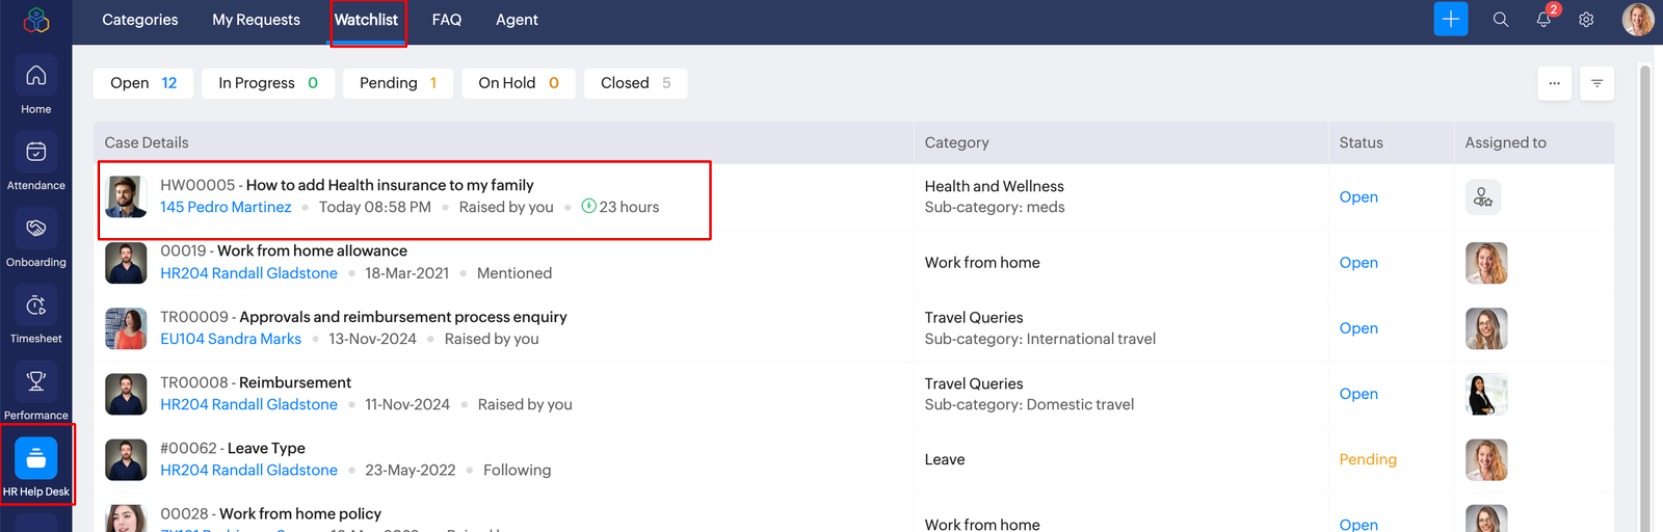The width and height of the screenshot is (1663, 532).
Task: Open settings gear icon
Action: 1586,19
